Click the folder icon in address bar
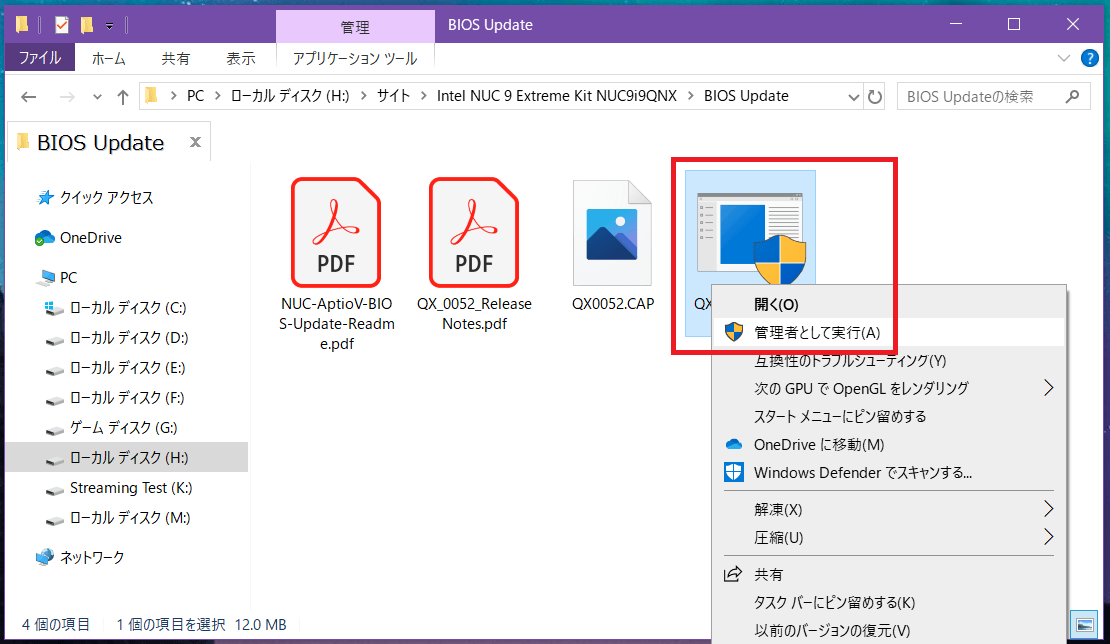 151,96
